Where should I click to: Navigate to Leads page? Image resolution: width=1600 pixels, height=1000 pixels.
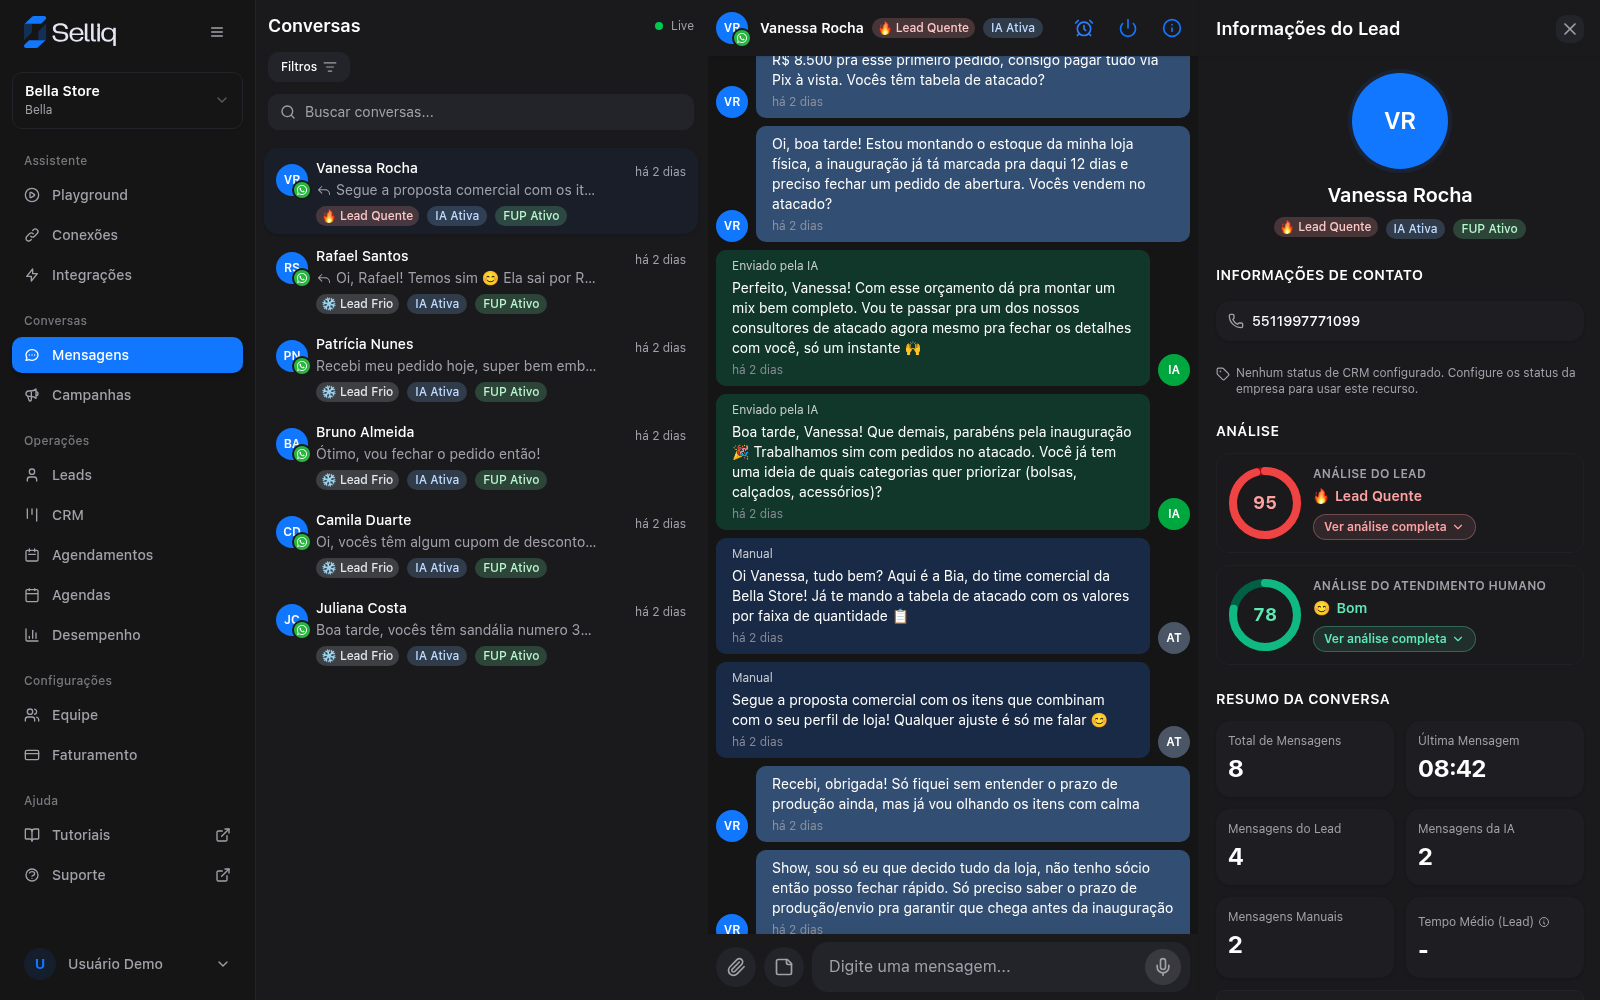point(127,475)
